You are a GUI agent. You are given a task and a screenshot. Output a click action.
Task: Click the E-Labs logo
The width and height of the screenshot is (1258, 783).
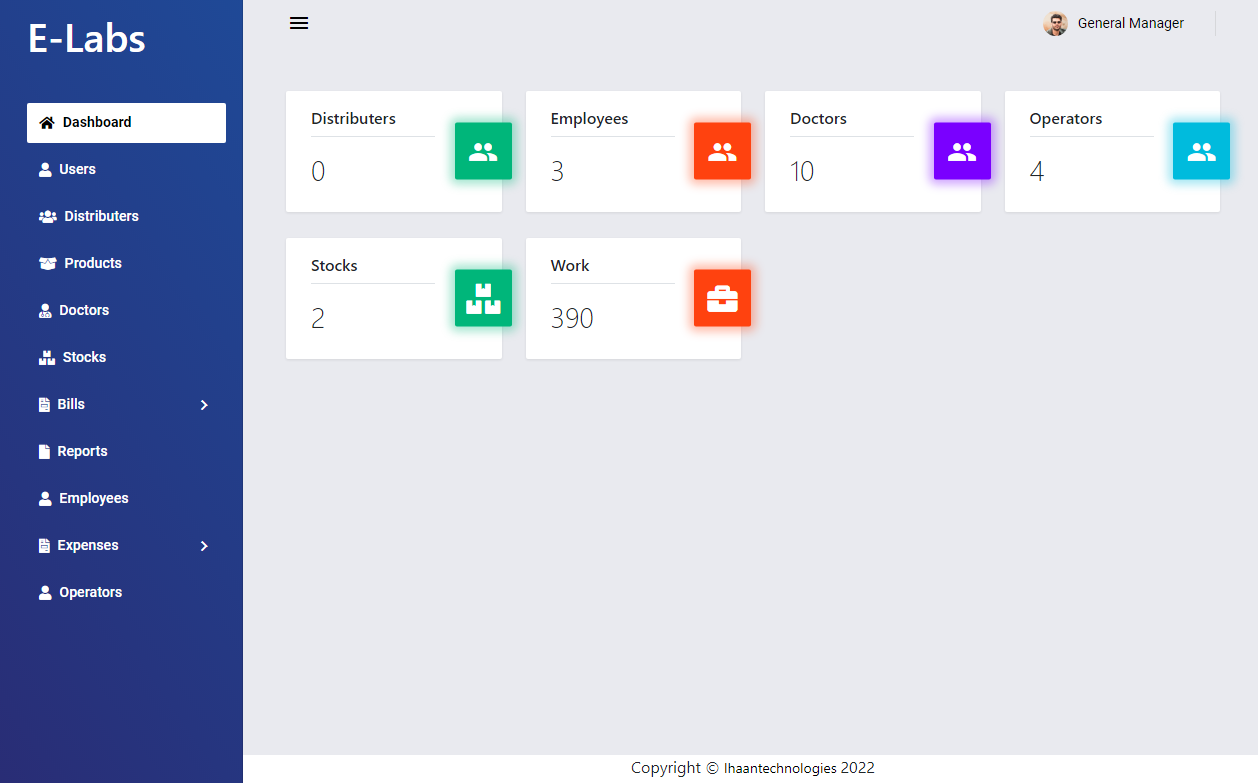[x=87, y=39]
